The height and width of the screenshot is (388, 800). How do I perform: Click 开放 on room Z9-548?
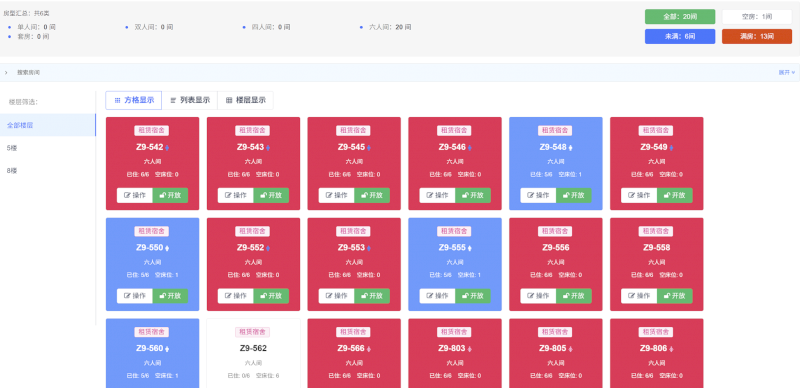tap(574, 195)
